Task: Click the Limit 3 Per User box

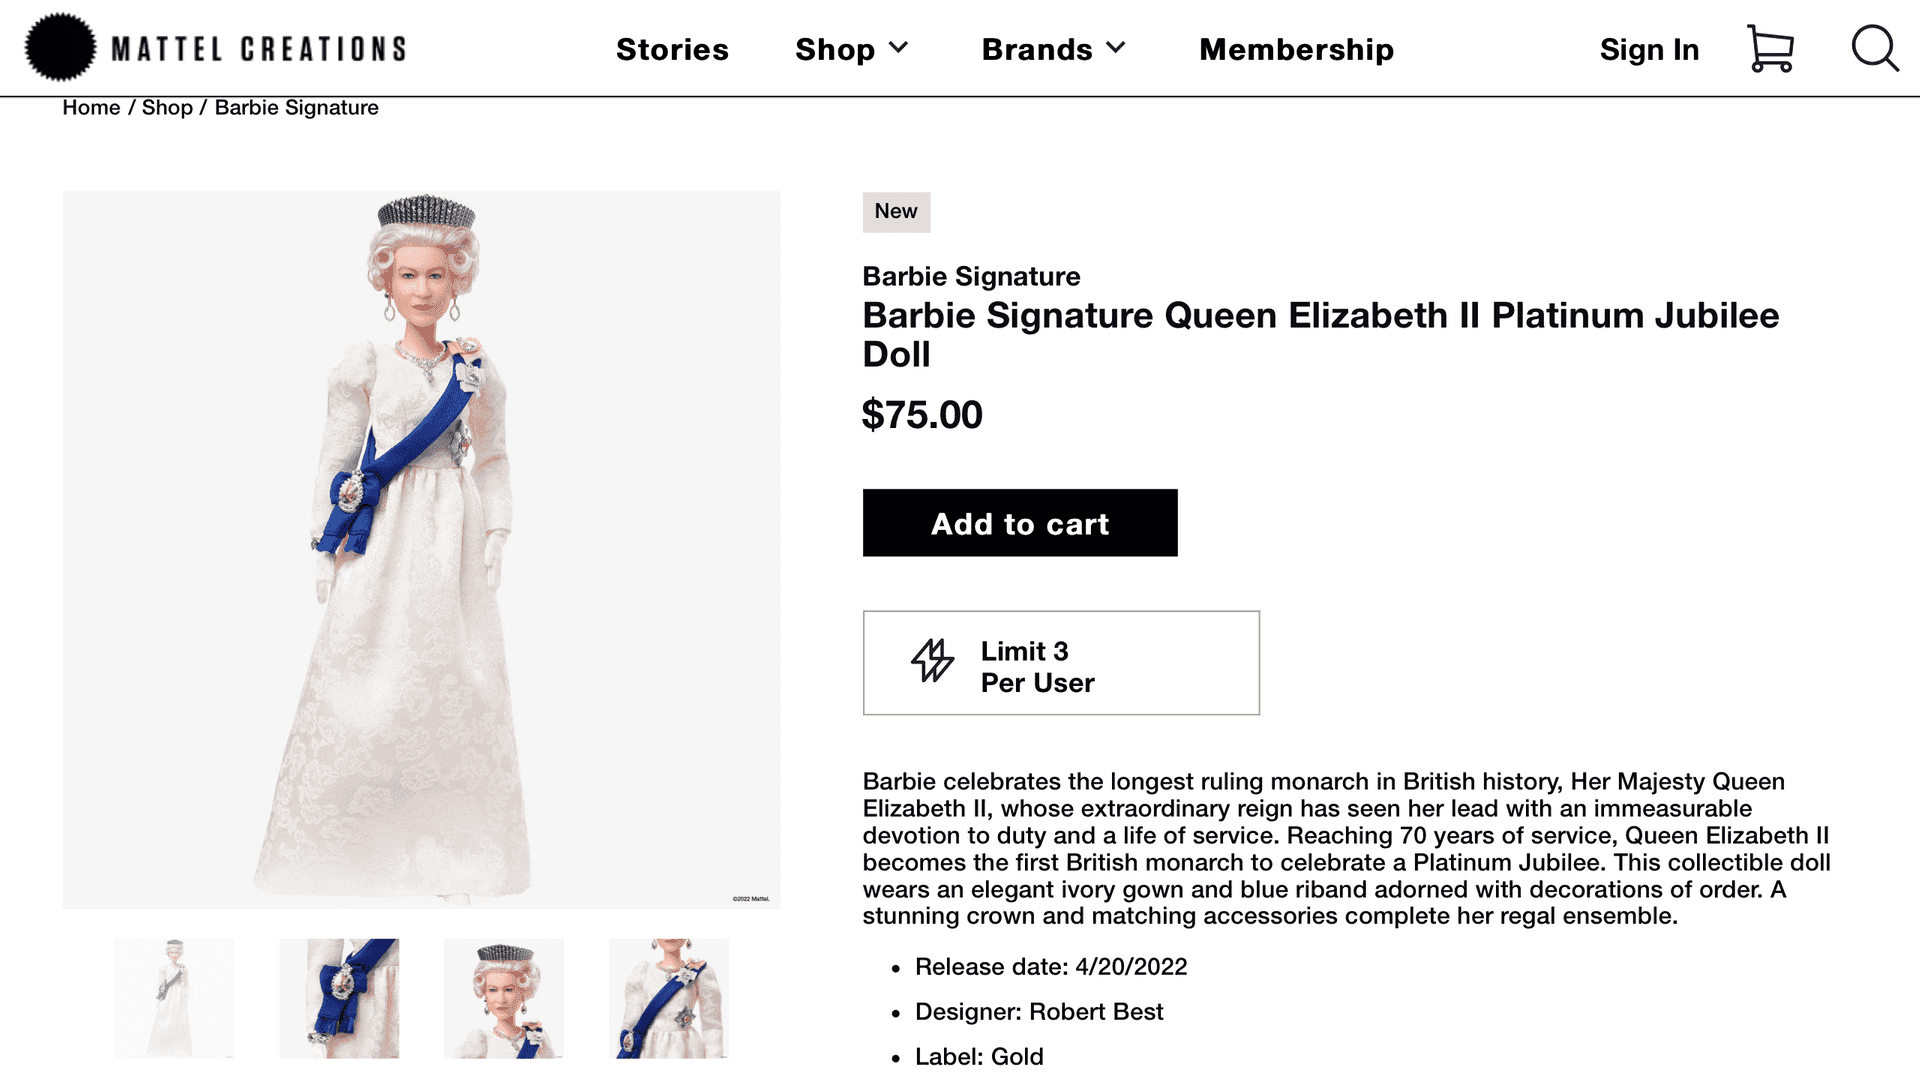Action: 1061,663
